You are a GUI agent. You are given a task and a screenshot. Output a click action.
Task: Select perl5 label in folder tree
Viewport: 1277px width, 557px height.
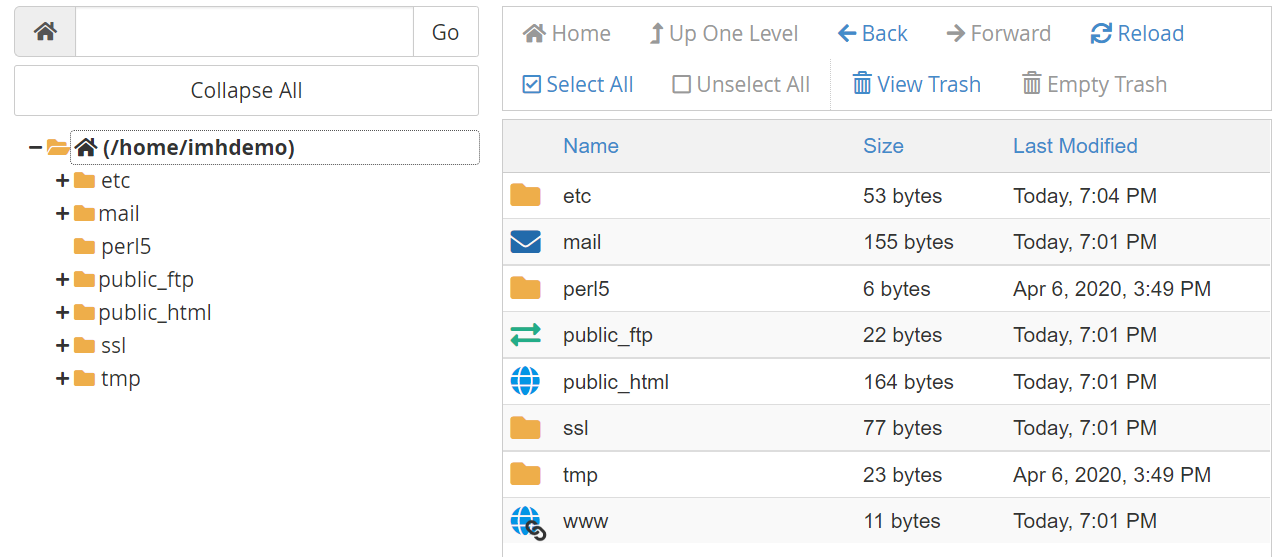[126, 247]
